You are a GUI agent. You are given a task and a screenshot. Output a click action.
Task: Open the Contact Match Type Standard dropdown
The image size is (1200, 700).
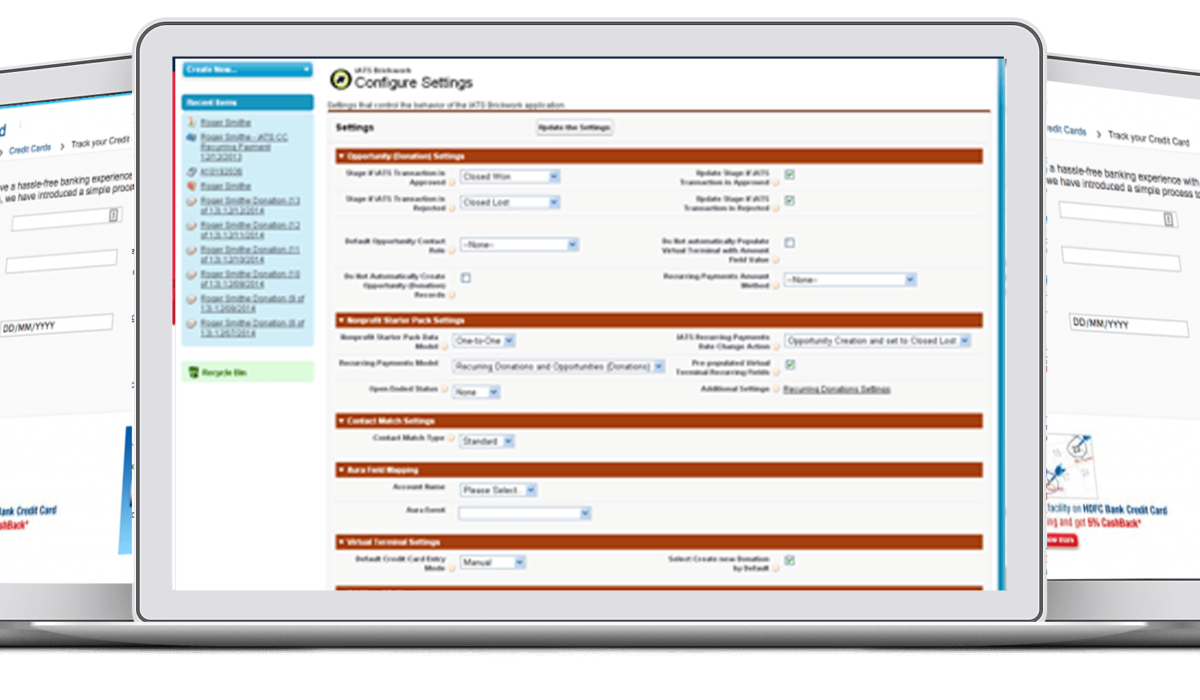pos(487,441)
